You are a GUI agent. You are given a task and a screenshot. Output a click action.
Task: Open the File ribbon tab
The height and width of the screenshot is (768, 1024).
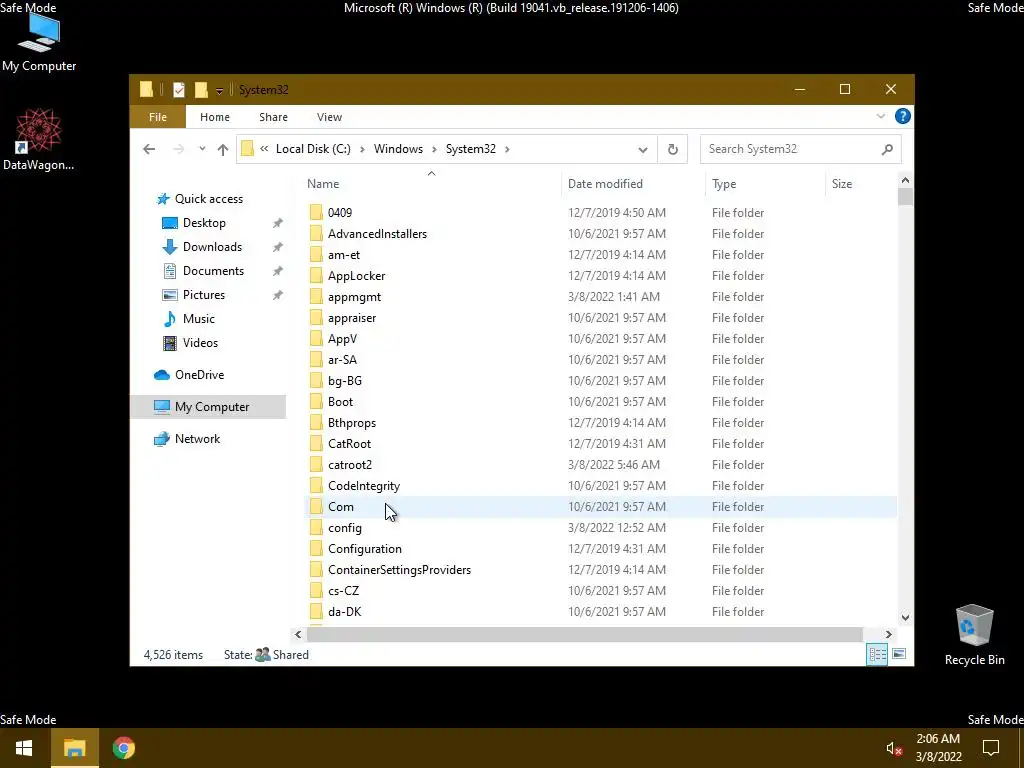click(x=157, y=117)
